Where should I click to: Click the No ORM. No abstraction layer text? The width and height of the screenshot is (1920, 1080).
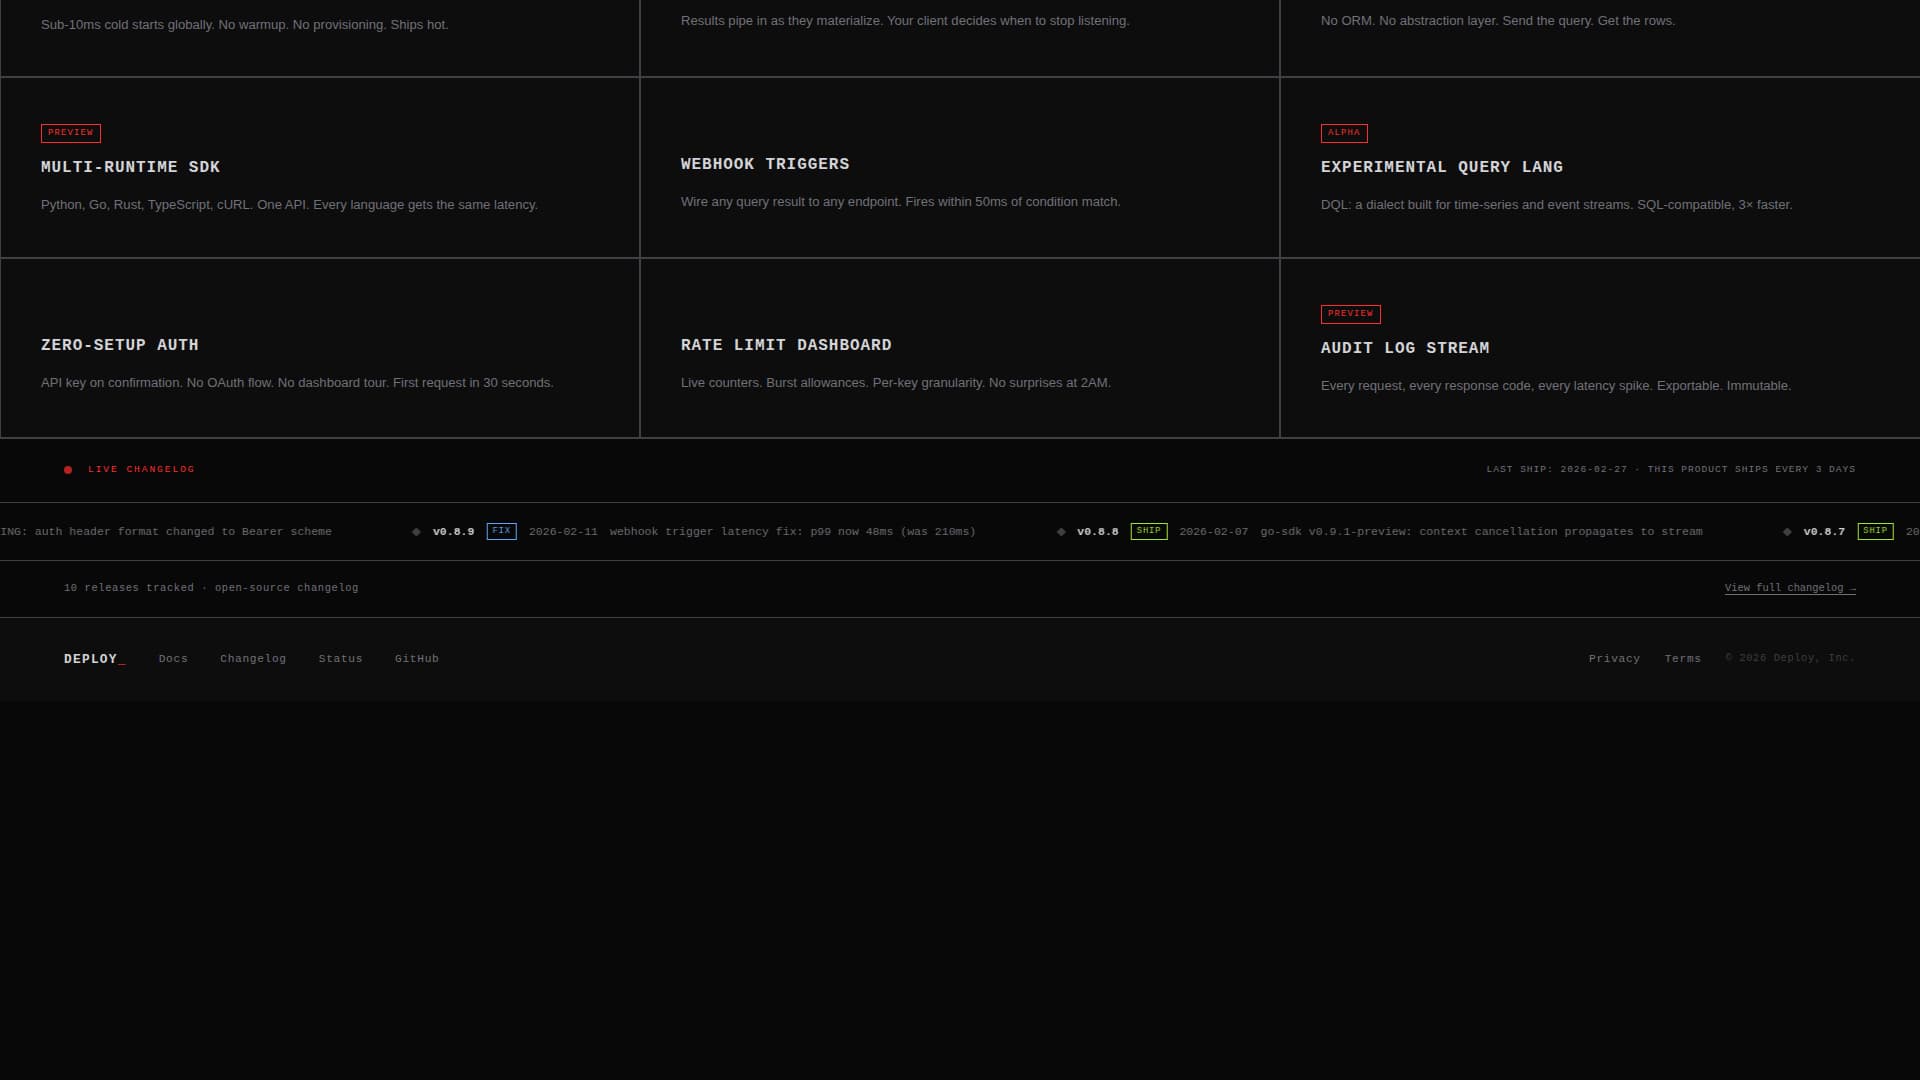pyautogui.click(x=1497, y=21)
